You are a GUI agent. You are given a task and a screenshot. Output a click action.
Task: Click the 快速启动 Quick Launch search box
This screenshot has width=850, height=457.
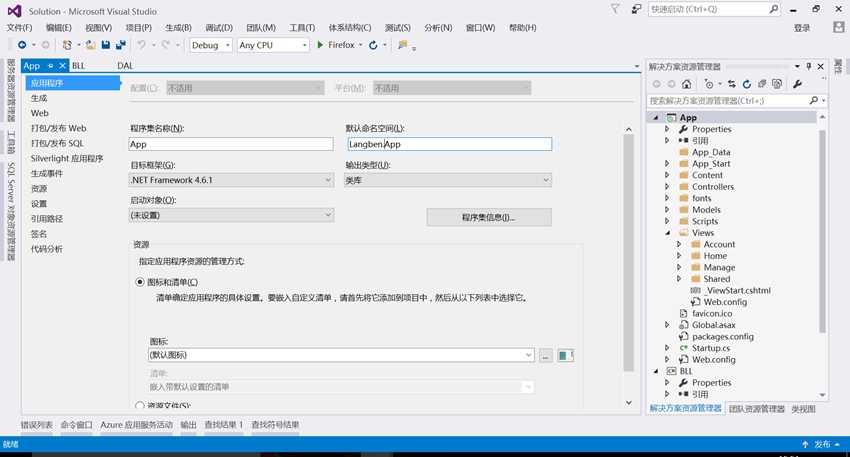714,9
